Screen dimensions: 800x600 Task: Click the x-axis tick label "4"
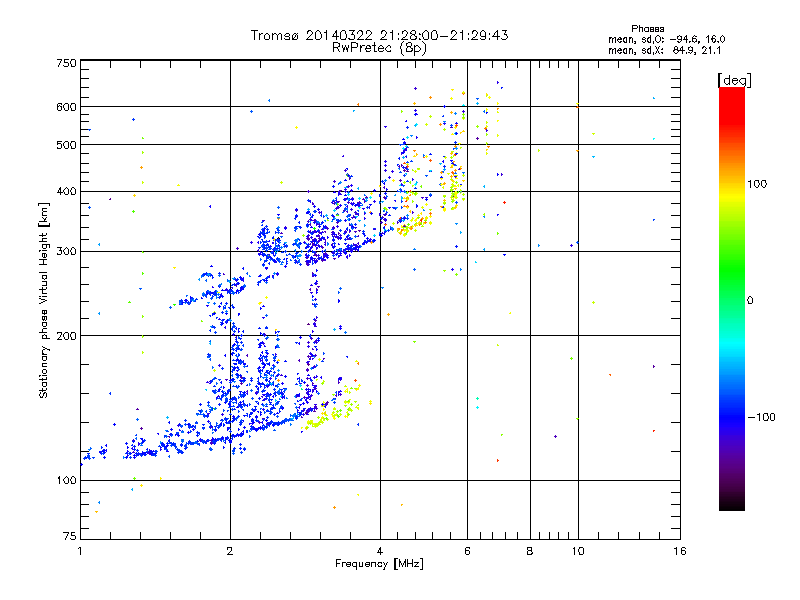(380, 551)
